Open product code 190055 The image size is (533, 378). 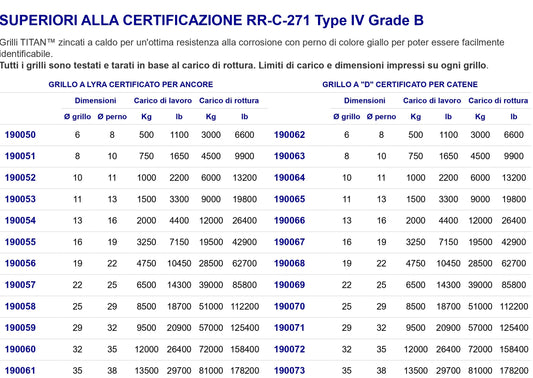pyautogui.click(x=20, y=242)
